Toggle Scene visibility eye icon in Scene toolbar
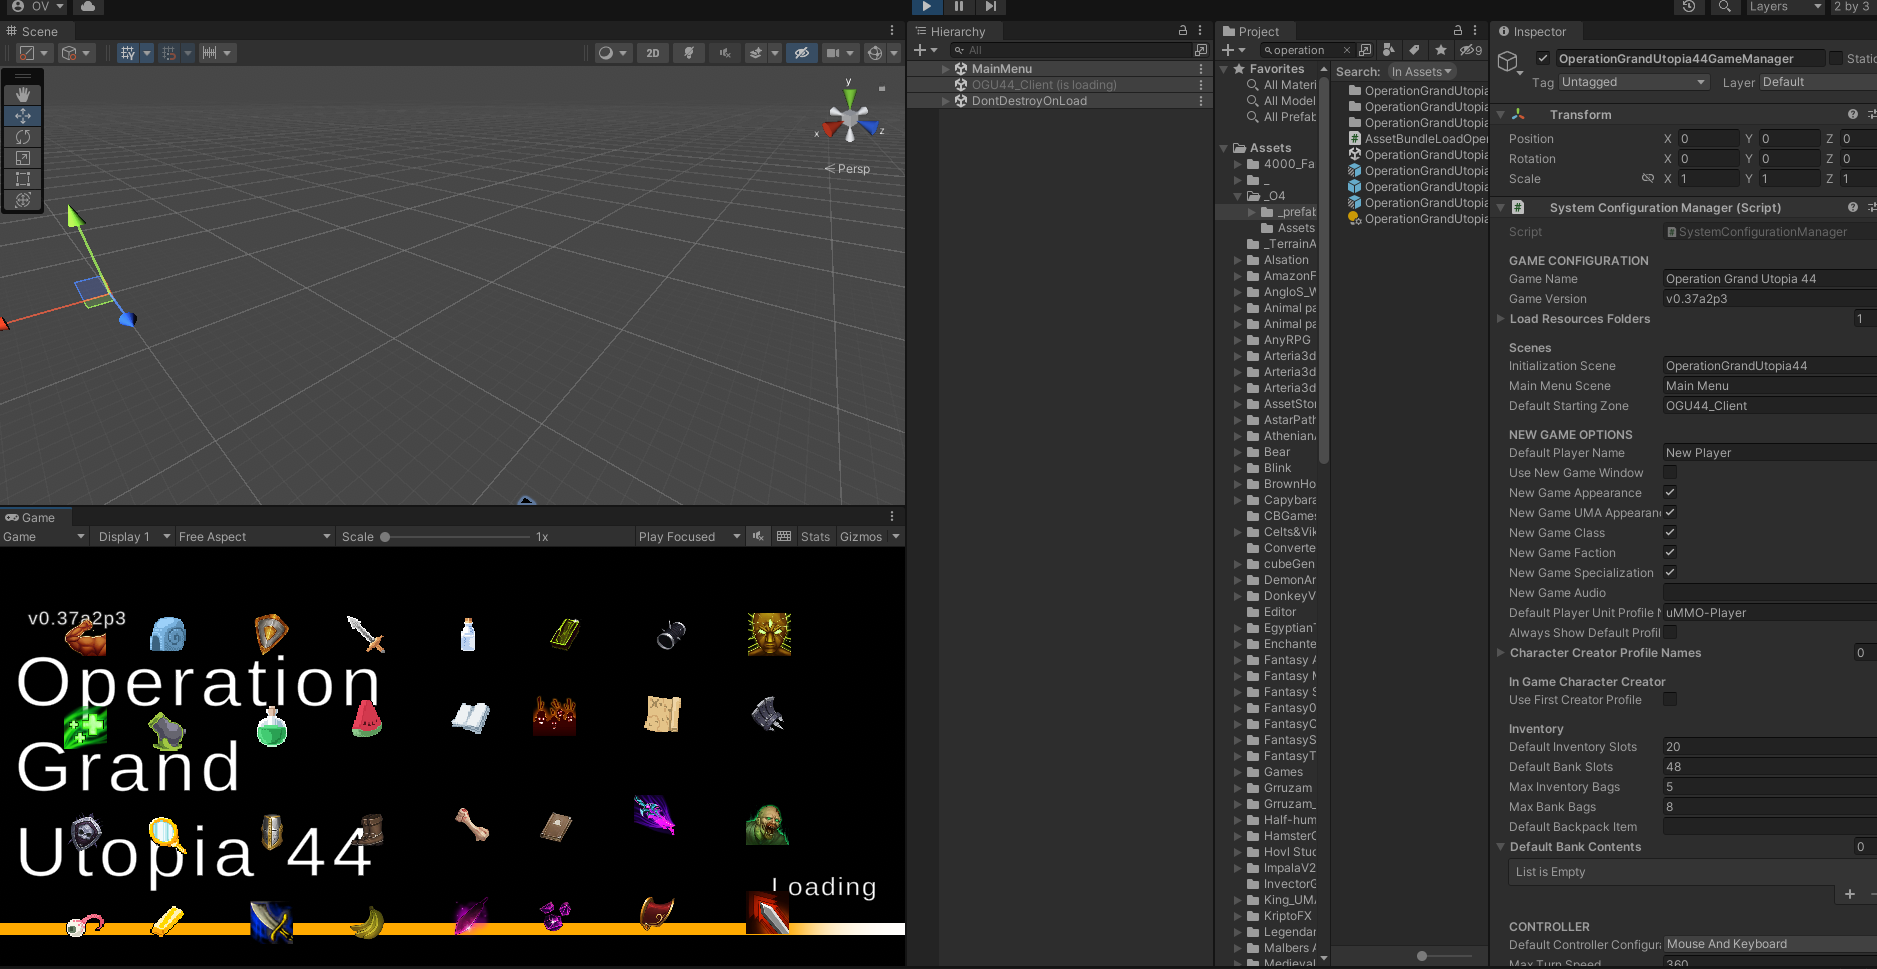 pos(801,53)
